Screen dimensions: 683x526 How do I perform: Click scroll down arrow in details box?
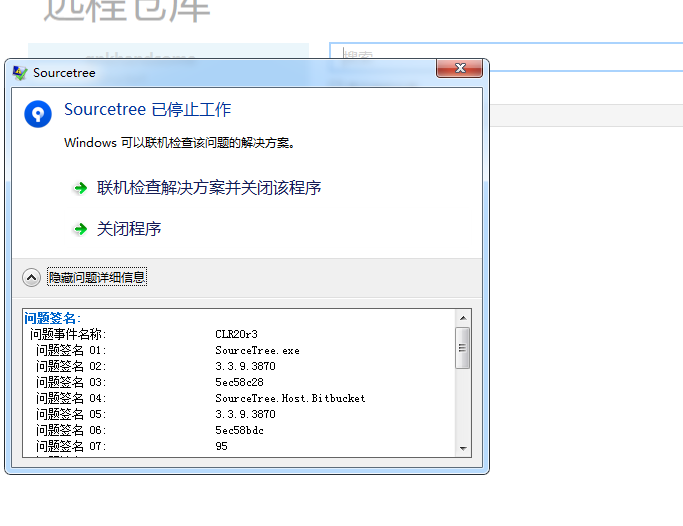coord(463,448)
